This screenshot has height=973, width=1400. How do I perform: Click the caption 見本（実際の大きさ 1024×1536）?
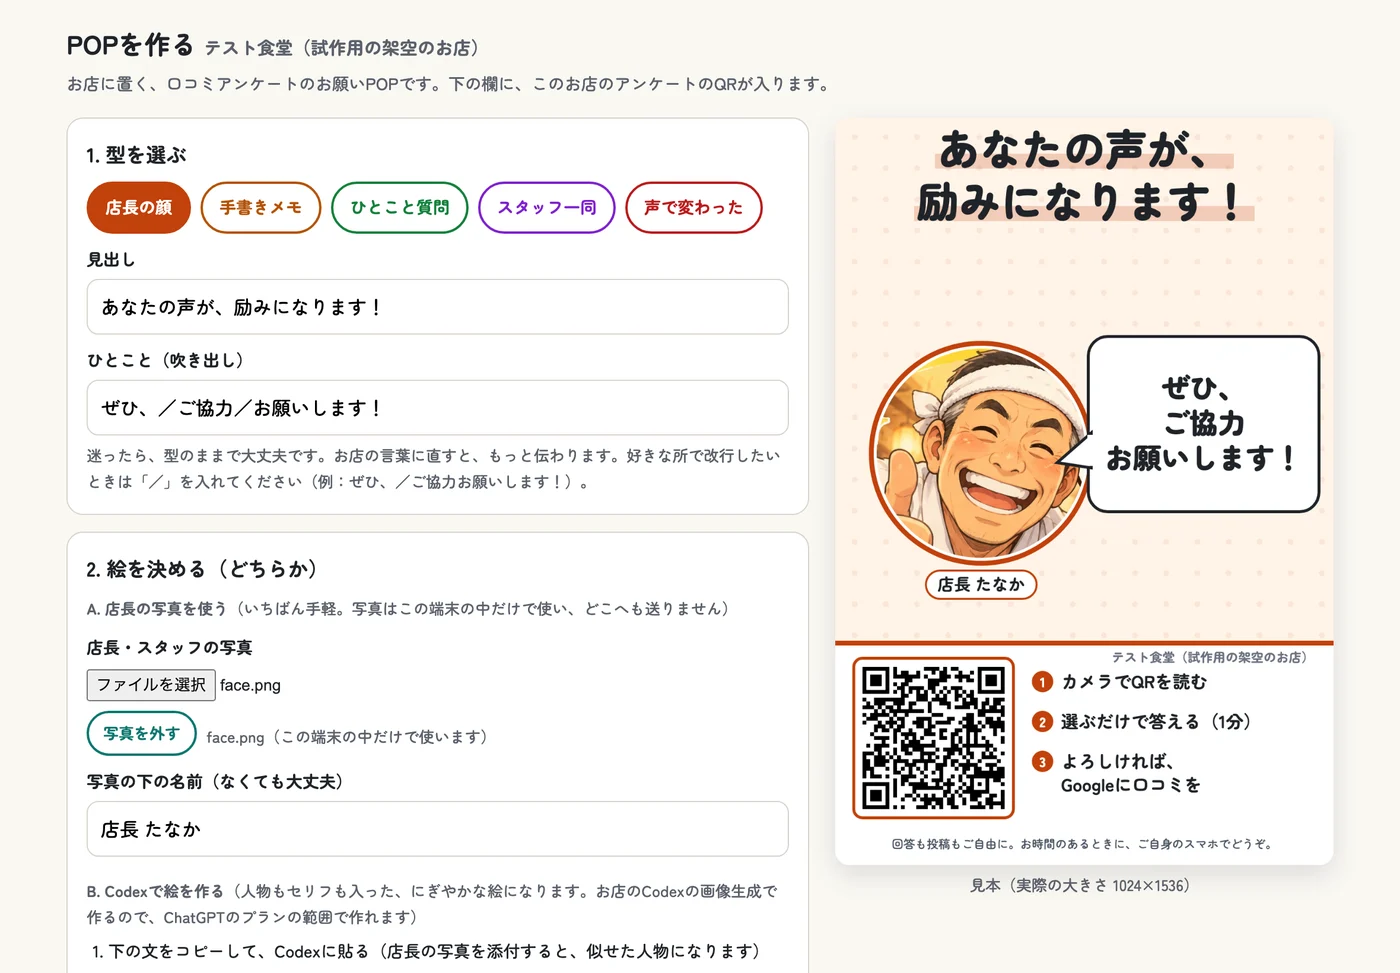click(x=1084, y=886)
